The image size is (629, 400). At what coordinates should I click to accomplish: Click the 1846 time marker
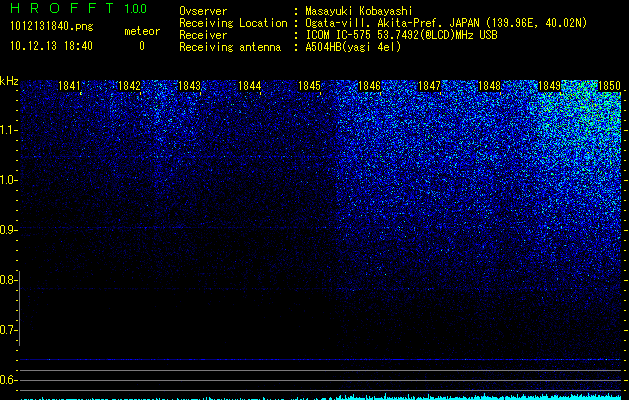coord(369,86)
